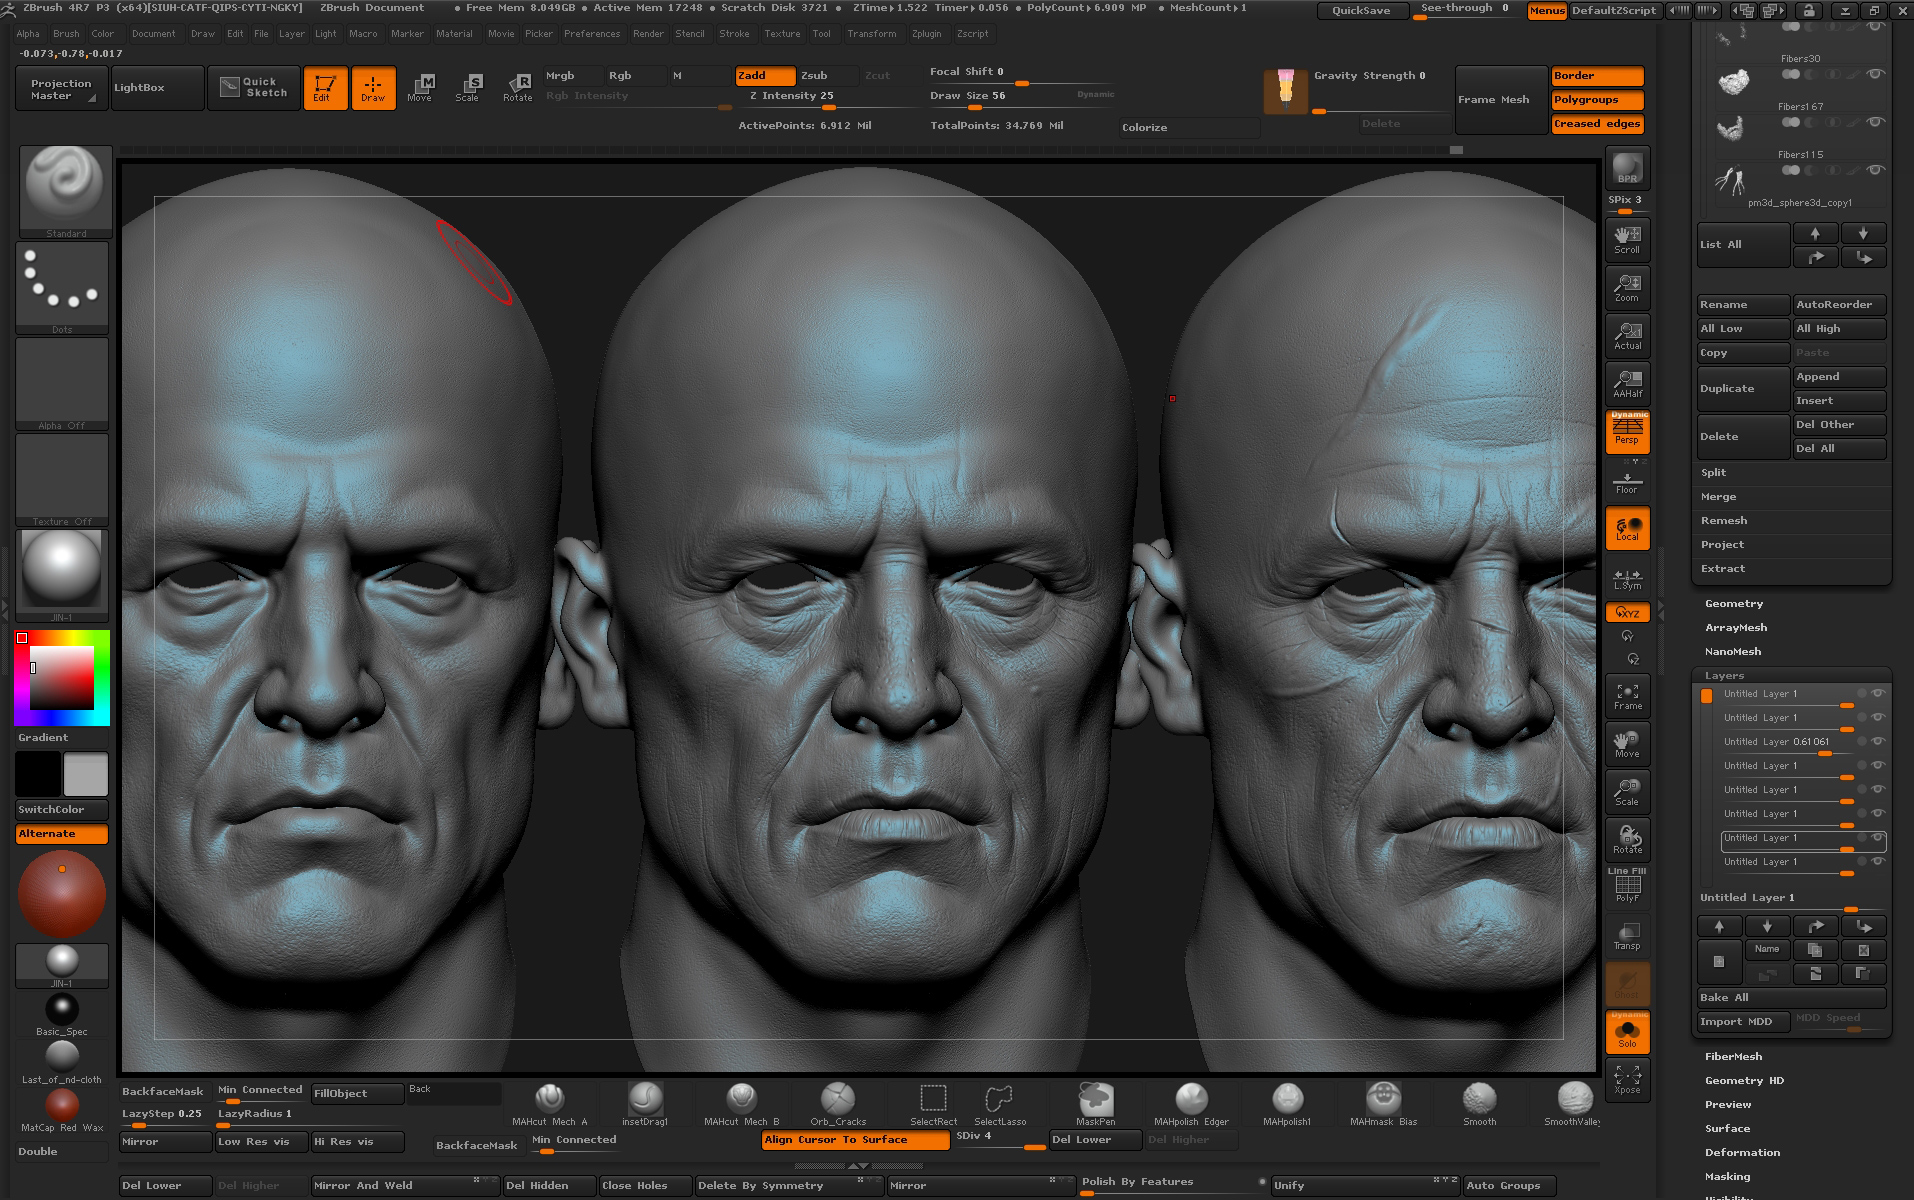Set canvas to Actual size
1914x1200 pixels.
tap(1627, 335)
